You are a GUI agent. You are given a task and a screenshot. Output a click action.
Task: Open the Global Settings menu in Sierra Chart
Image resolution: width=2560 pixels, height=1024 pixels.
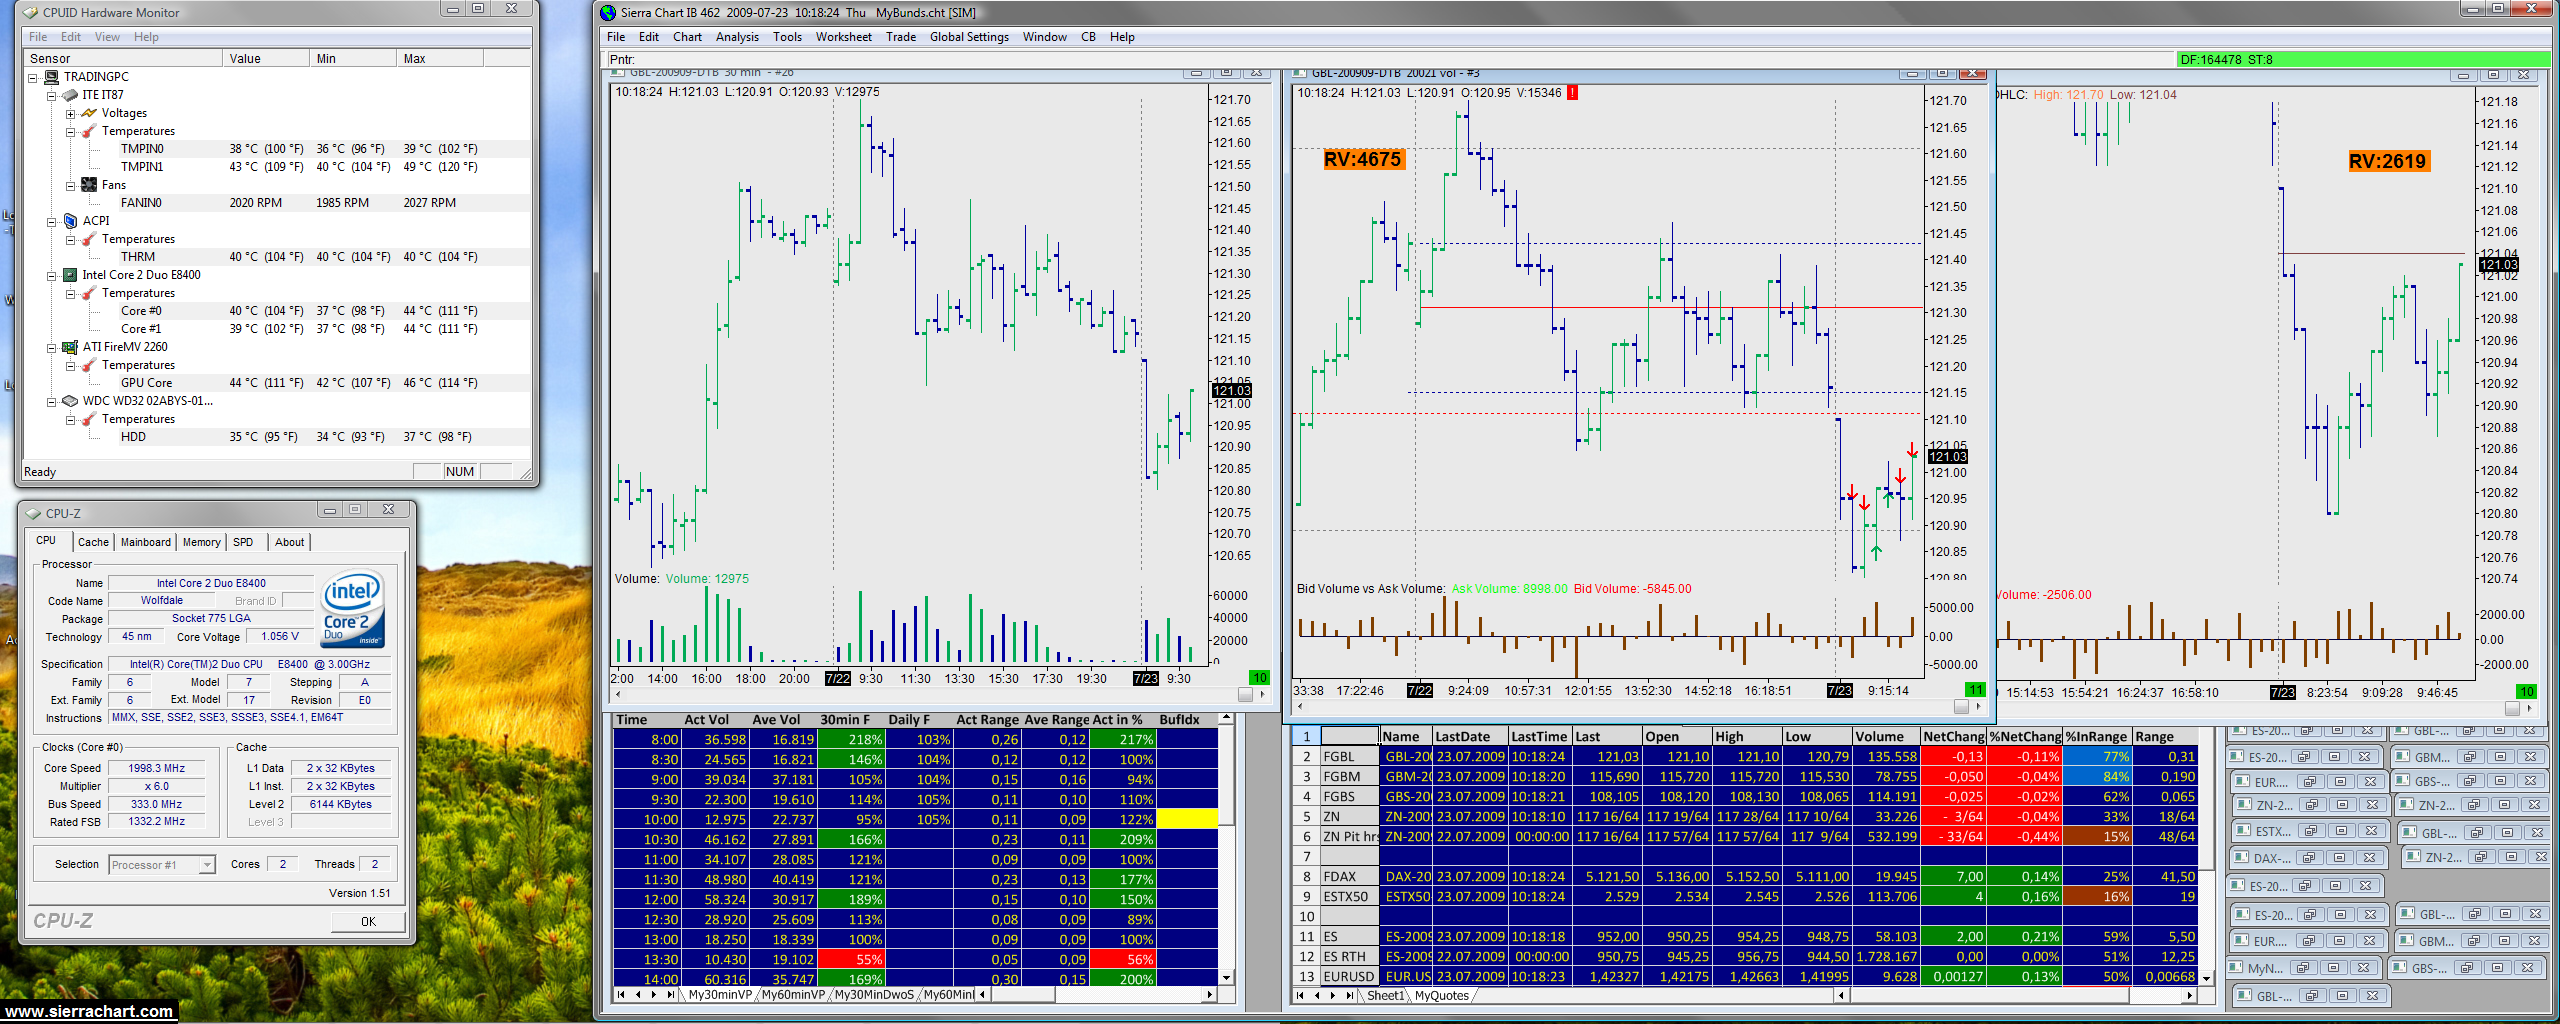969,37
